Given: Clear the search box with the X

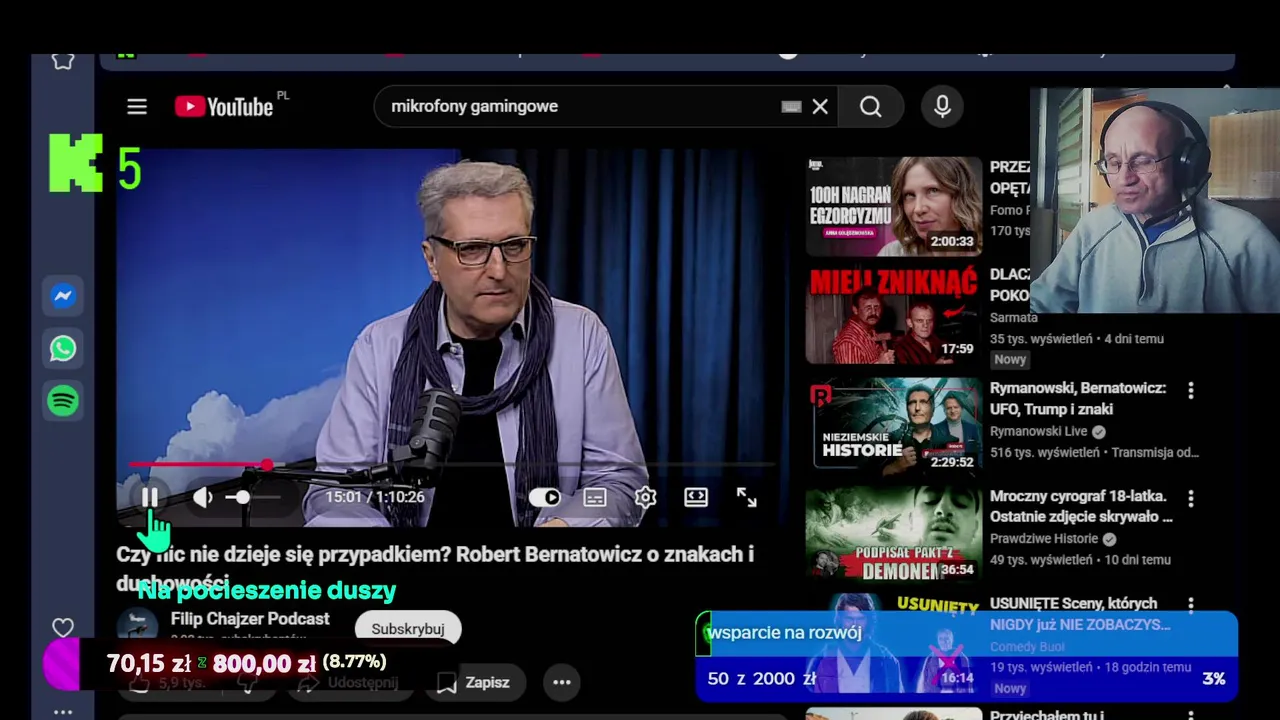Looking at the screenshot, I should (x=820, y=107).
